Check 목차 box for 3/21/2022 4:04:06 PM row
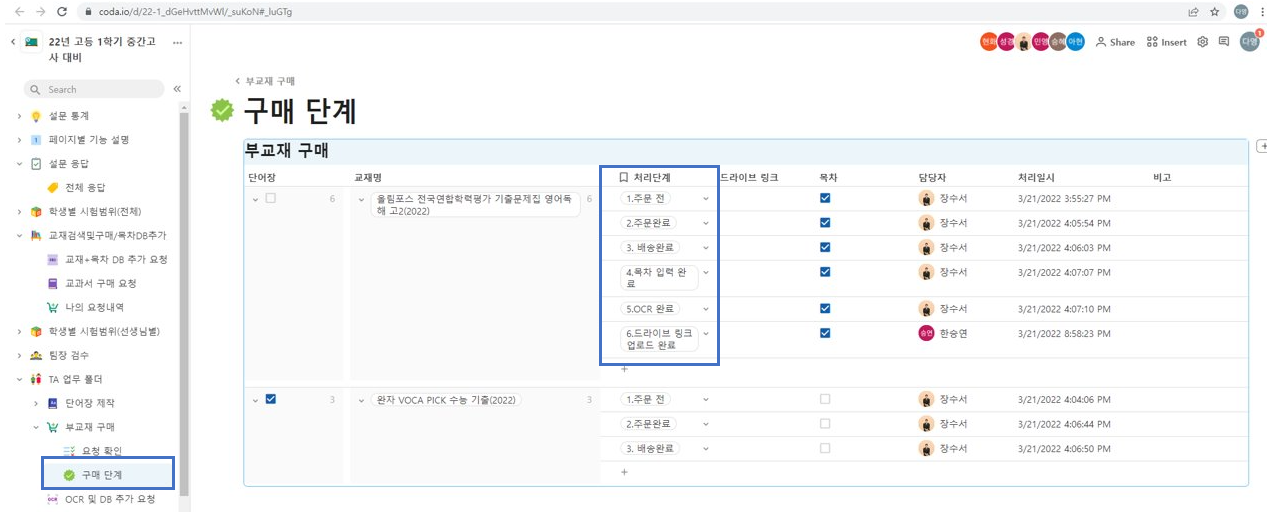Screen dimensions: 1275x518 (x=825, y=399)
